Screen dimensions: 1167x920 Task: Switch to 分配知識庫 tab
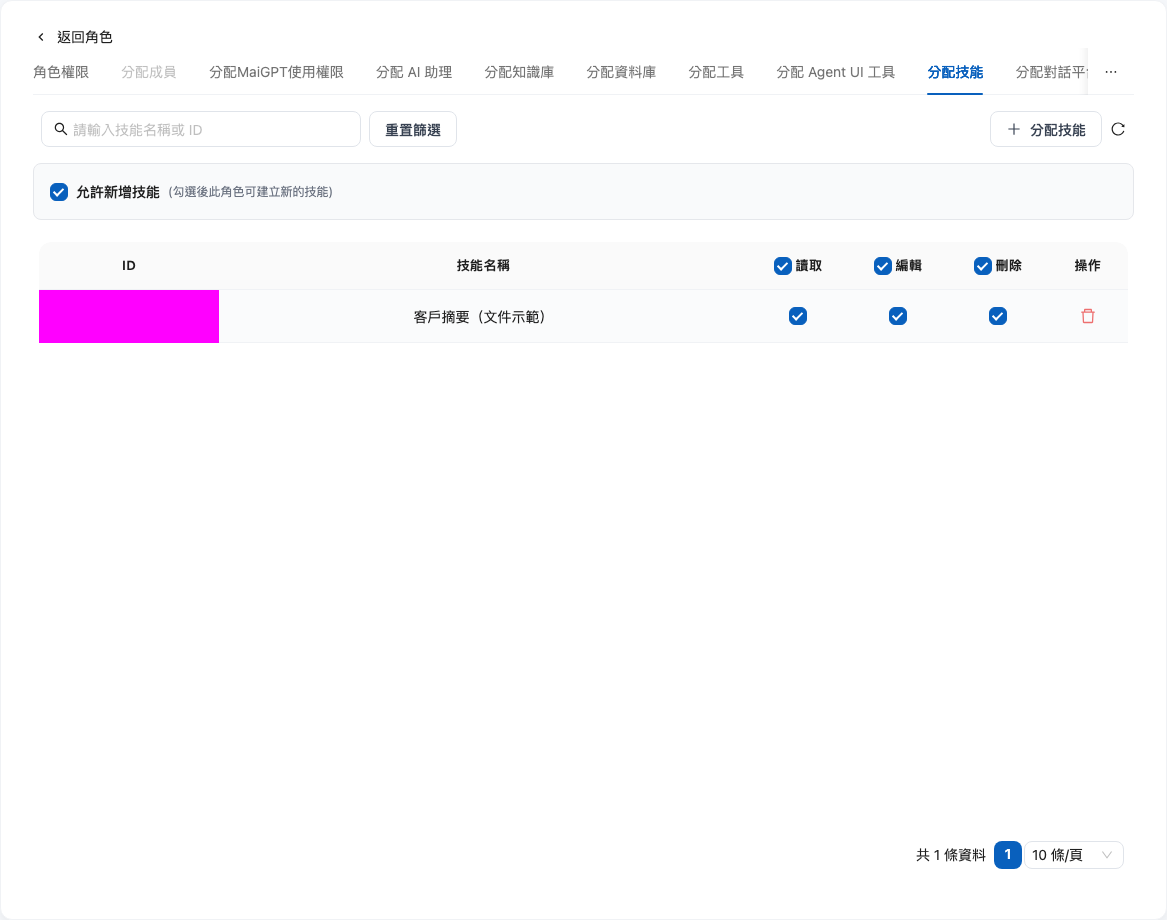519,72
